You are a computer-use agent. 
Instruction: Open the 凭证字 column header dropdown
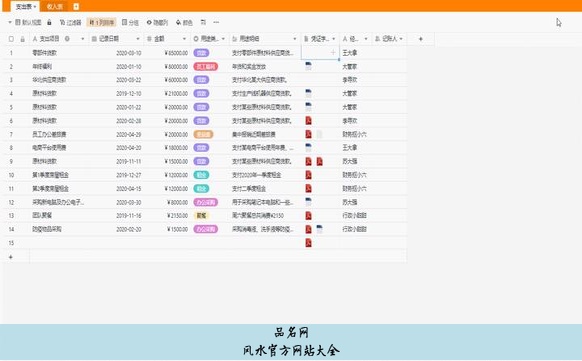[334, 39]
